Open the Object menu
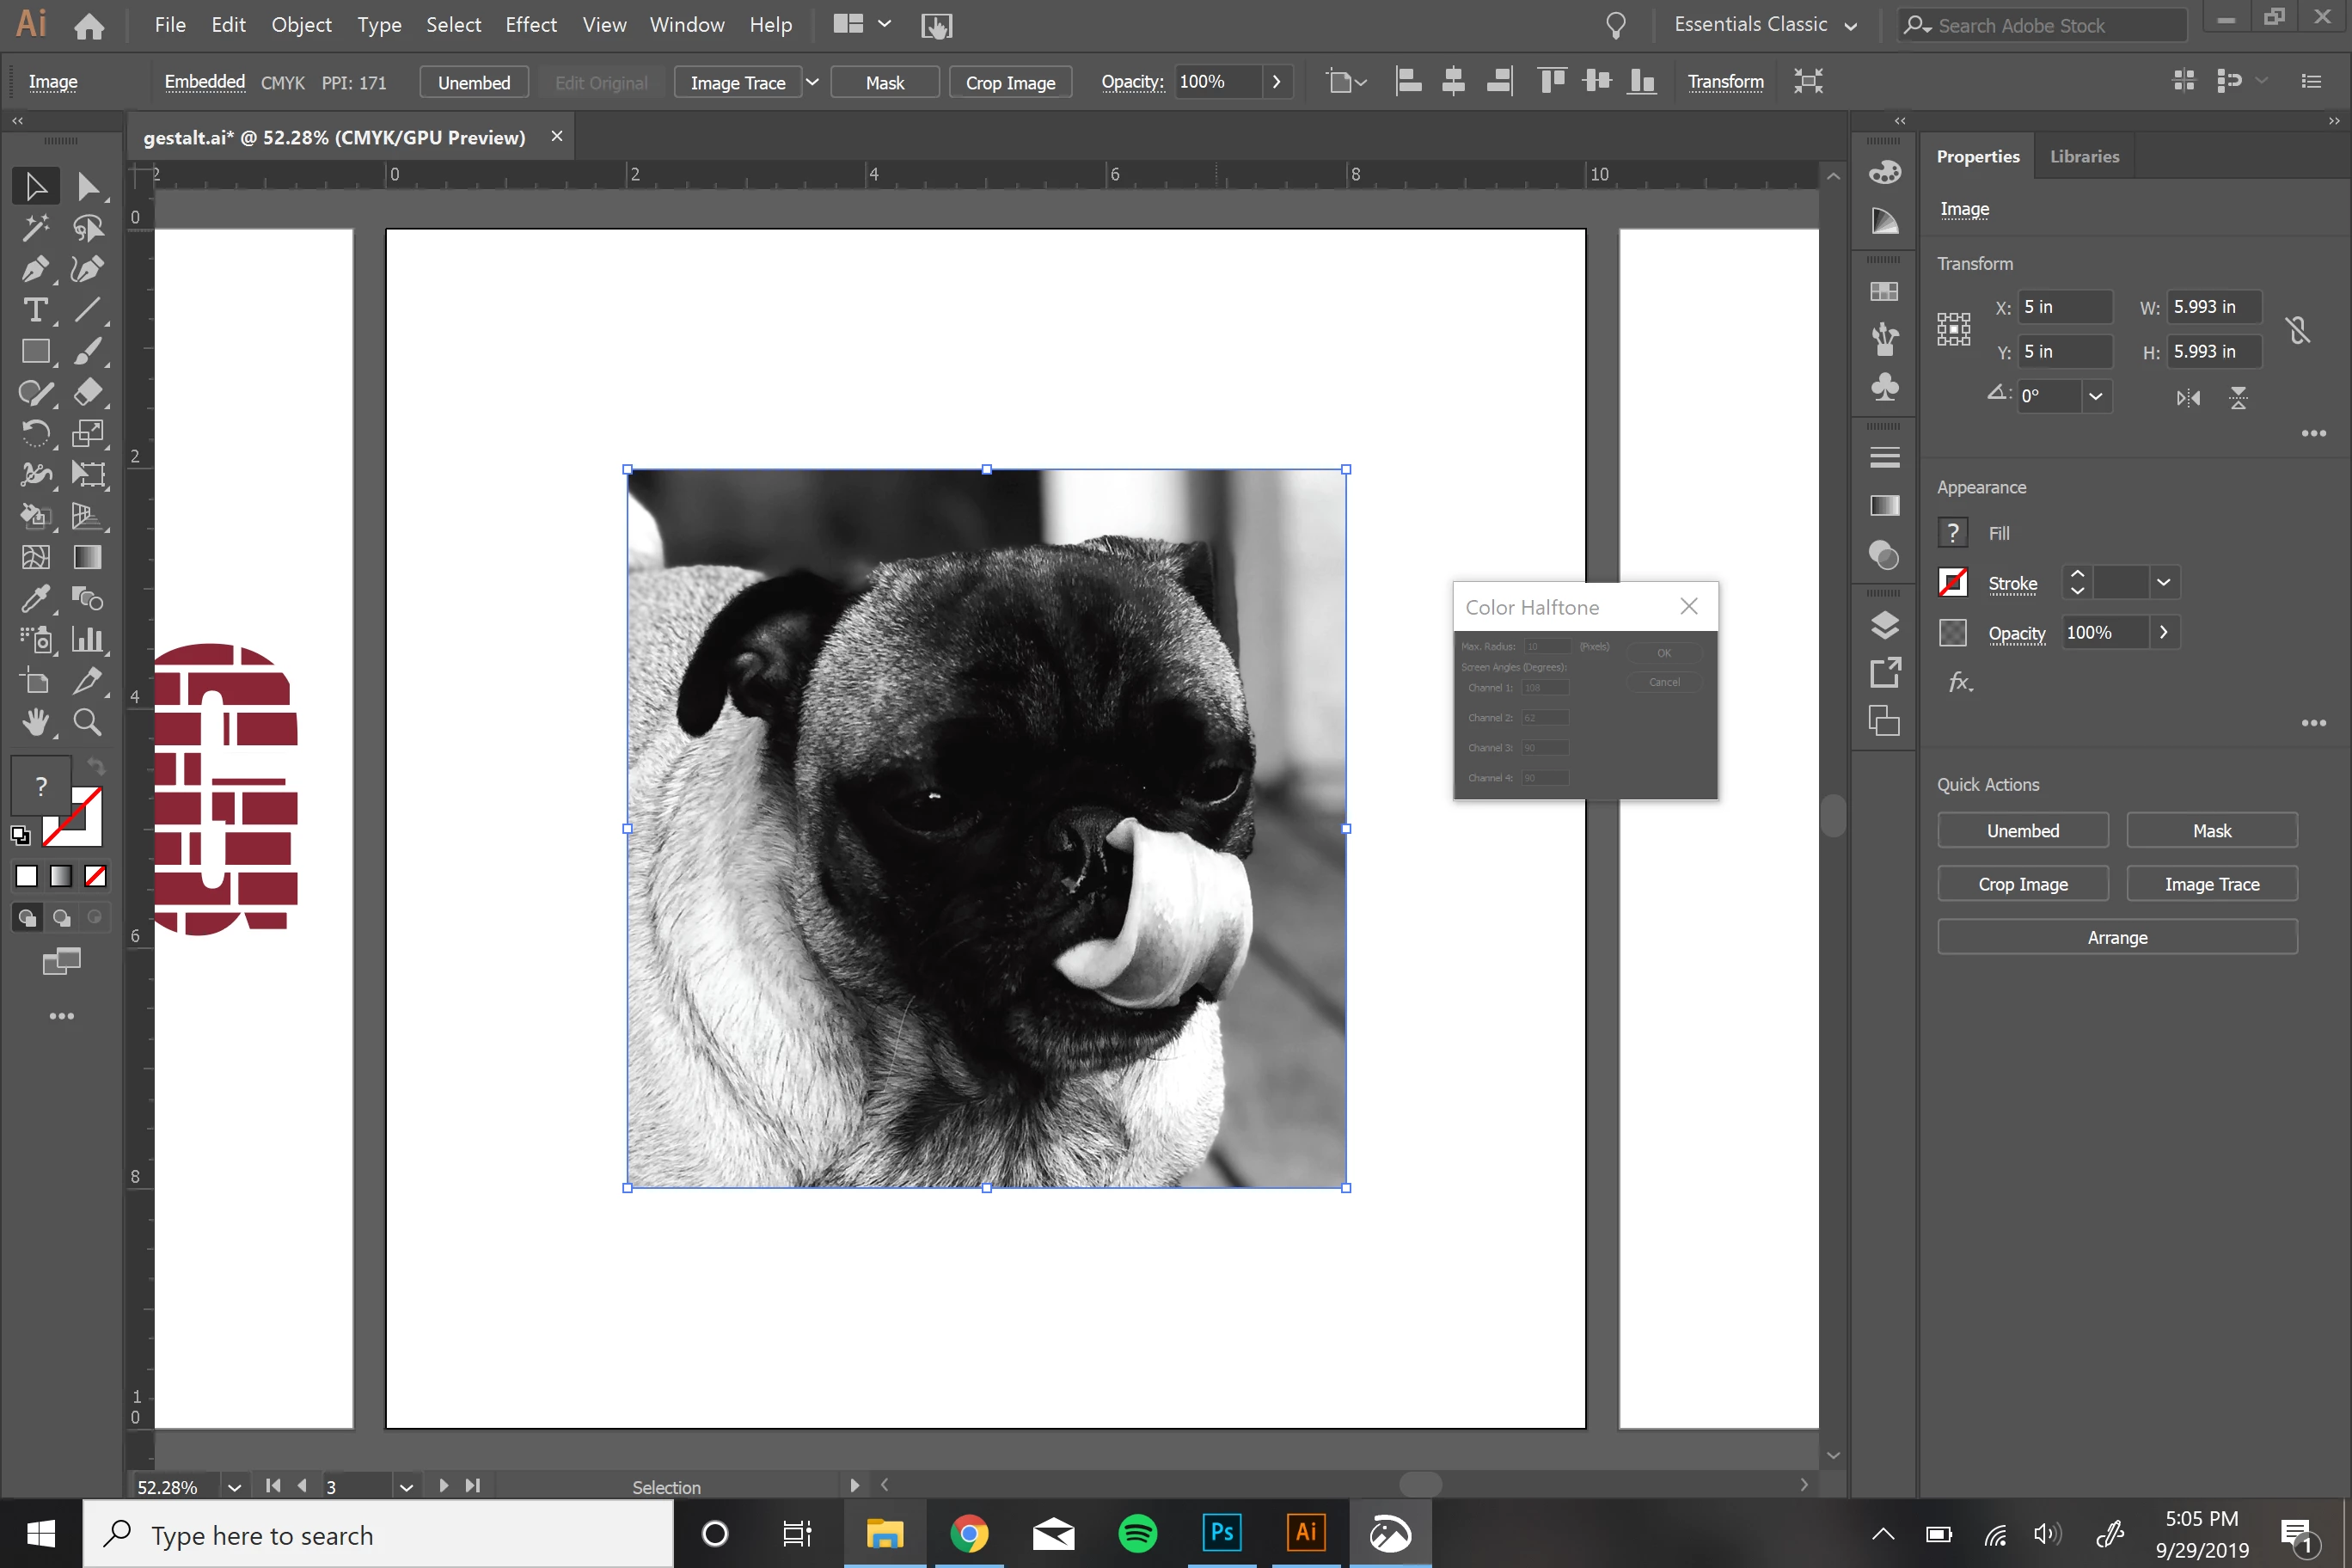The height and width of the screenshot is (1568, 2352). pos(301,25)
